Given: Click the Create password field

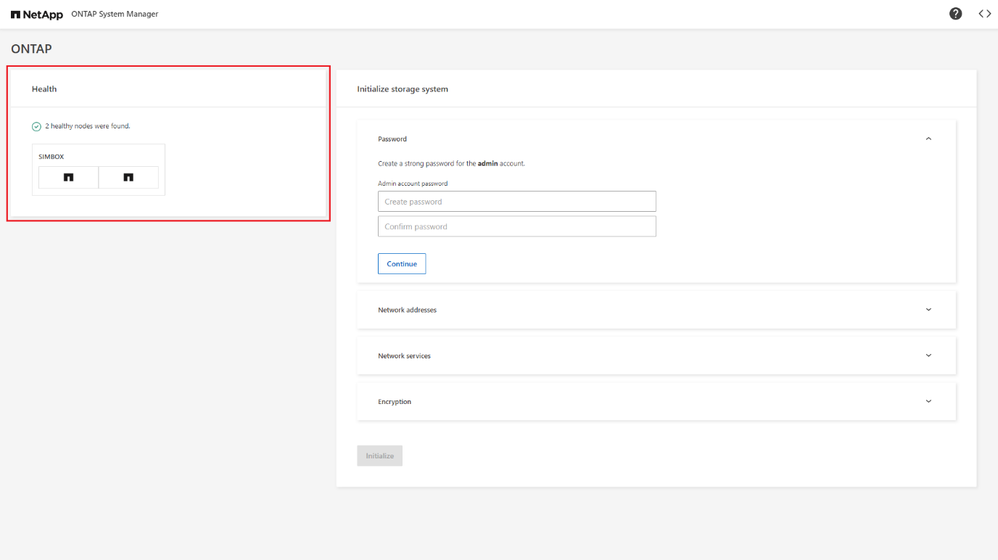Looking at the screenshot, I should [516, 202].
